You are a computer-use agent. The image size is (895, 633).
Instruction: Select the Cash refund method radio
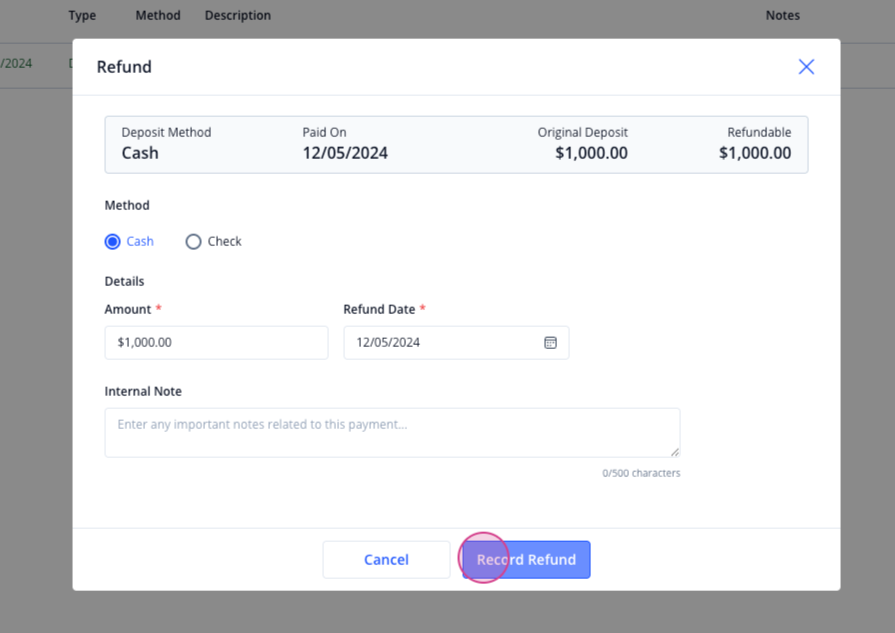click(112, 241)
